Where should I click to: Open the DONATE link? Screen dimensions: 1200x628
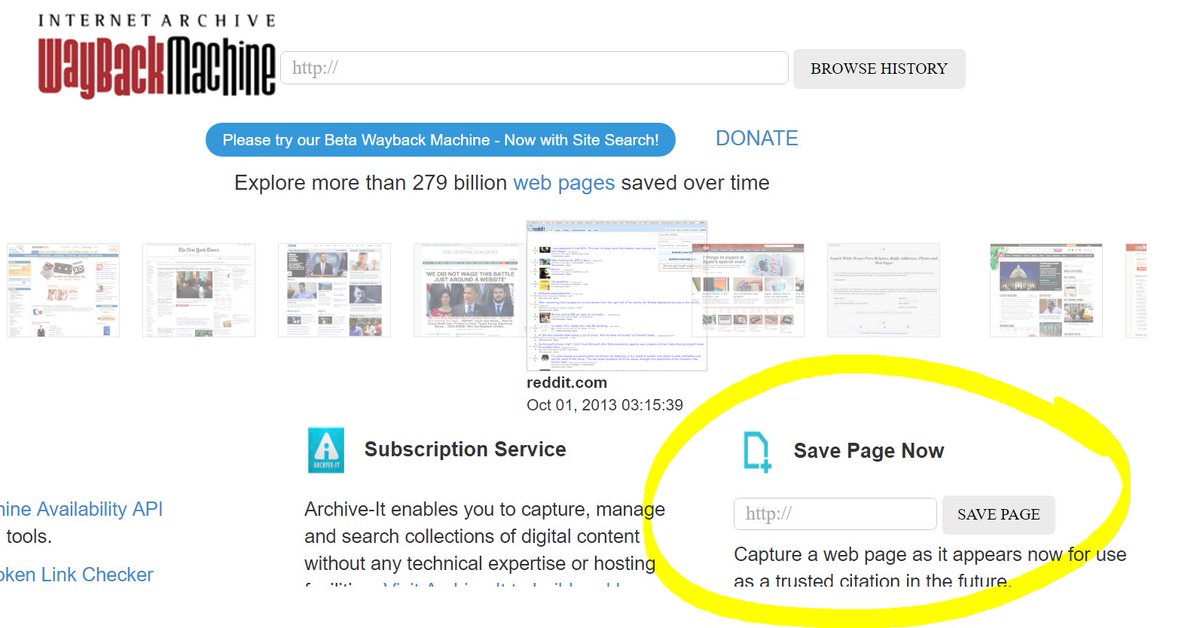[x=757, y=138]
